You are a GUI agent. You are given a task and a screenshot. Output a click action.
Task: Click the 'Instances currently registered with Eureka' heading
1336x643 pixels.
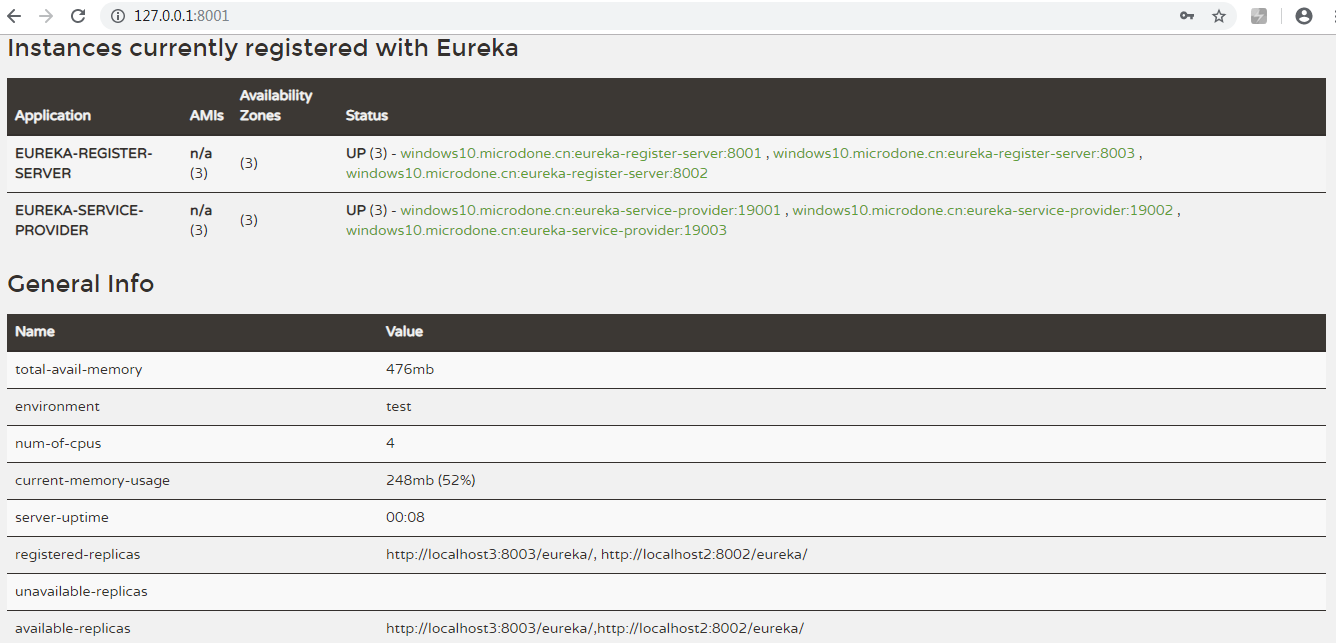click(x=263, y=48)
